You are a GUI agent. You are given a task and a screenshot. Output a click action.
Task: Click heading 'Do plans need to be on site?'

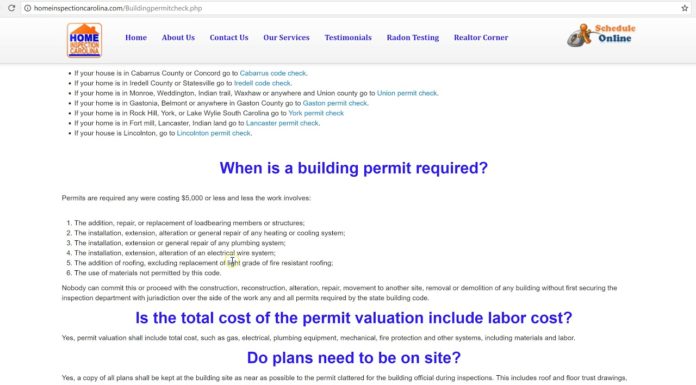click(354, 358)
